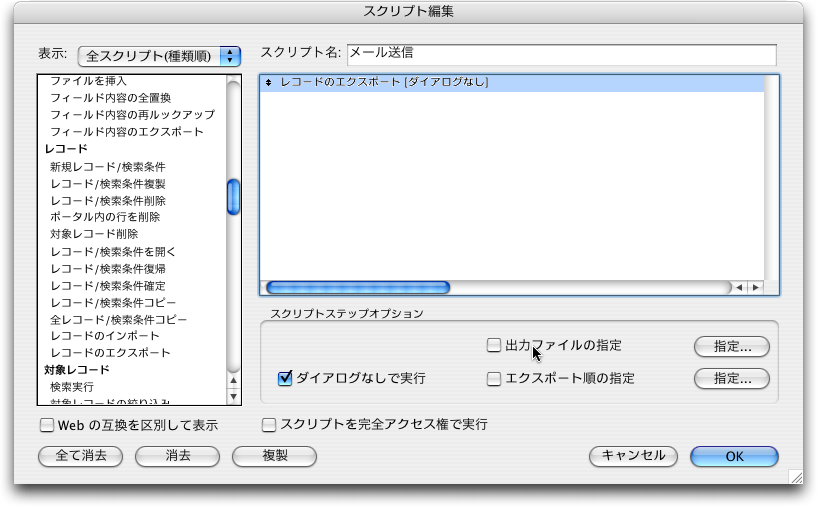The width and height of the screenshot is (817, 507).
Task: Uncheck ダイアログなしで実行 option
Action: click(285, 378)
